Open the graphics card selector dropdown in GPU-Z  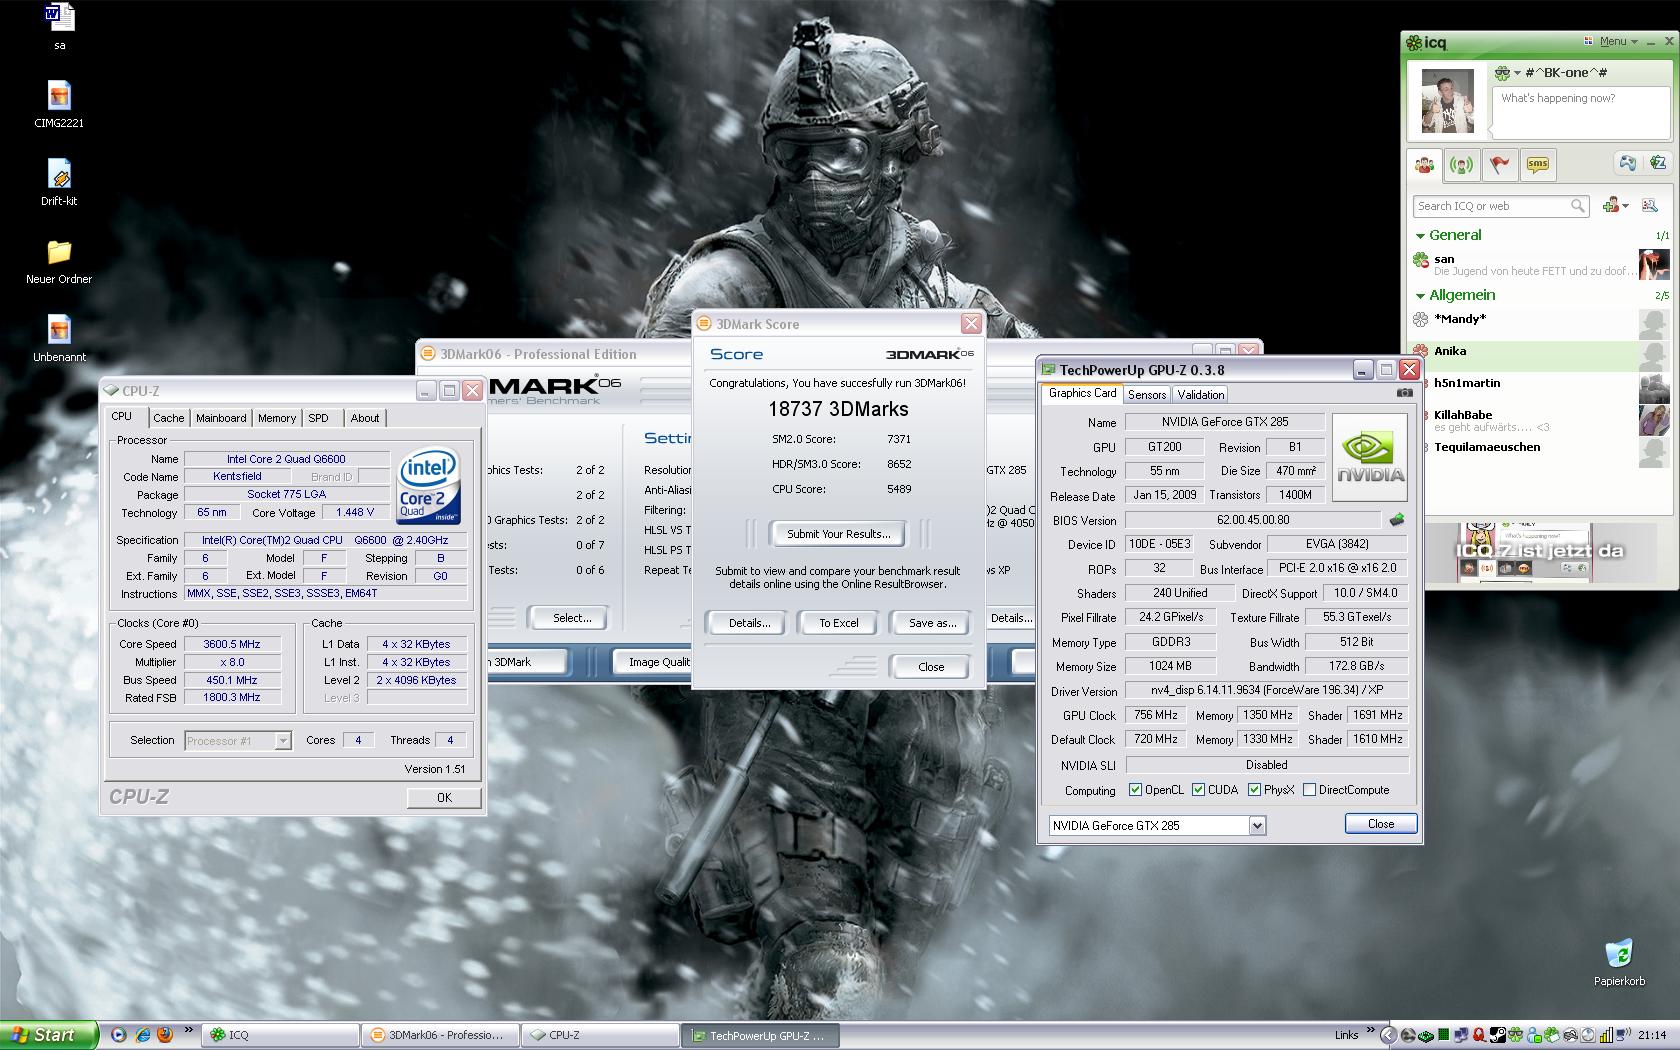(x=1257, y=826)
